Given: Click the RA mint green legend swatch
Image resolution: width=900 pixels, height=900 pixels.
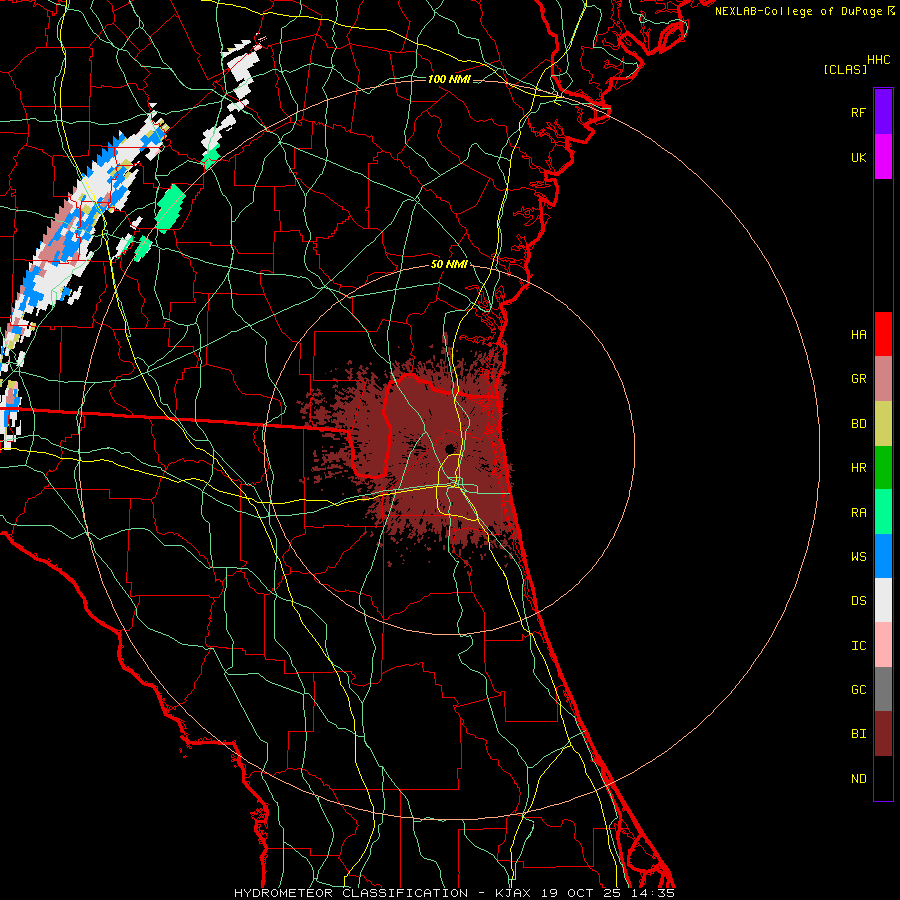Looking at the screenshot, I should click(x=883, y=512).
